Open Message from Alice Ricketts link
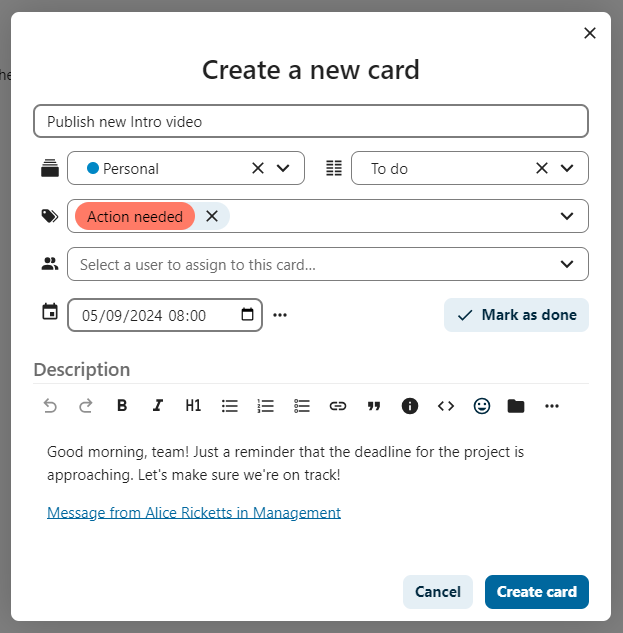 [x=194, y=512]
